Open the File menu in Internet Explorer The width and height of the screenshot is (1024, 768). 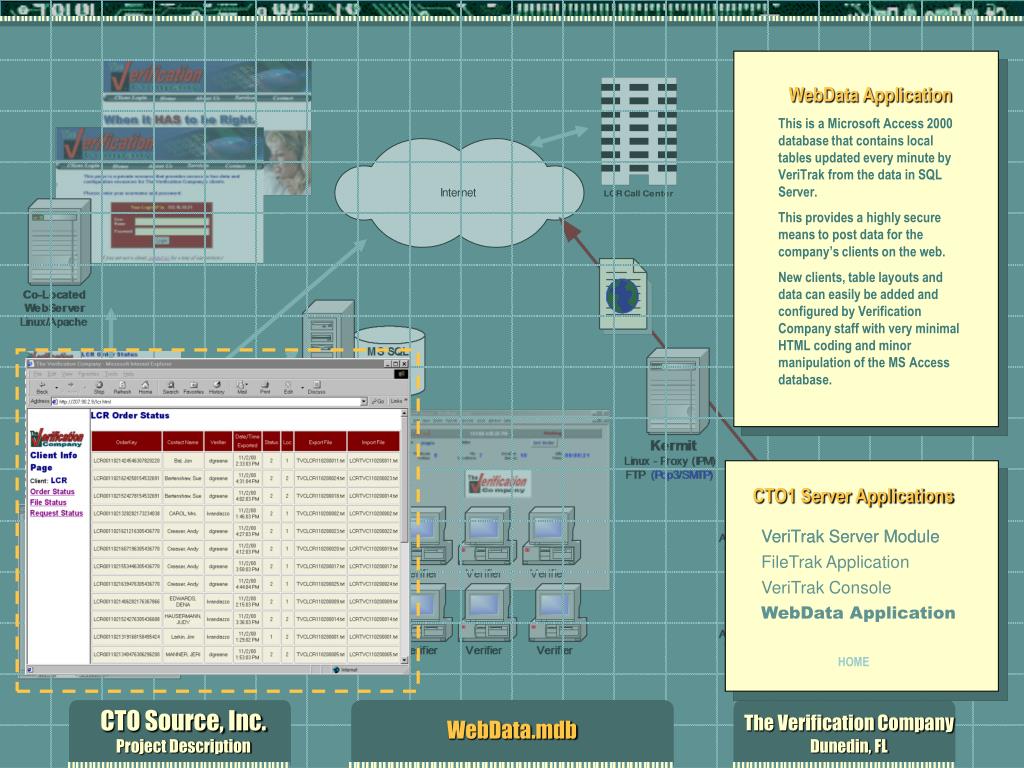pyautogui.click(x=38, y=374)
